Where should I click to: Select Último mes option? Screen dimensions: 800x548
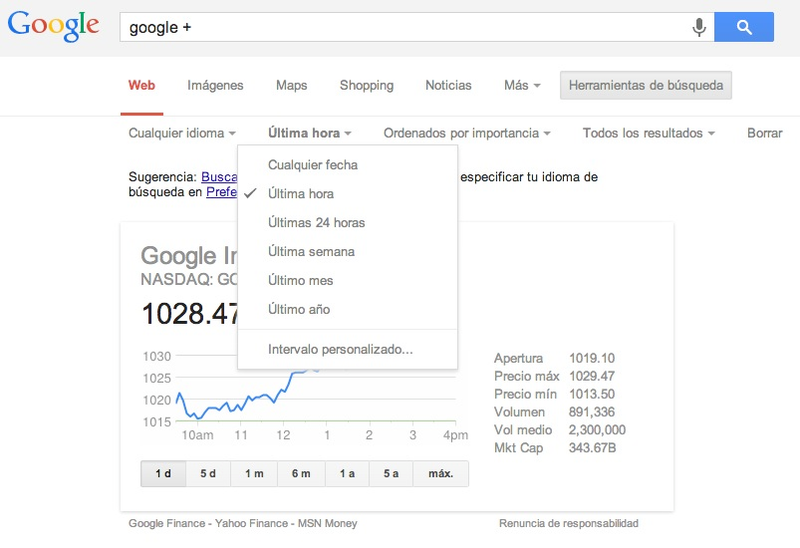click(x=347, y=281)
